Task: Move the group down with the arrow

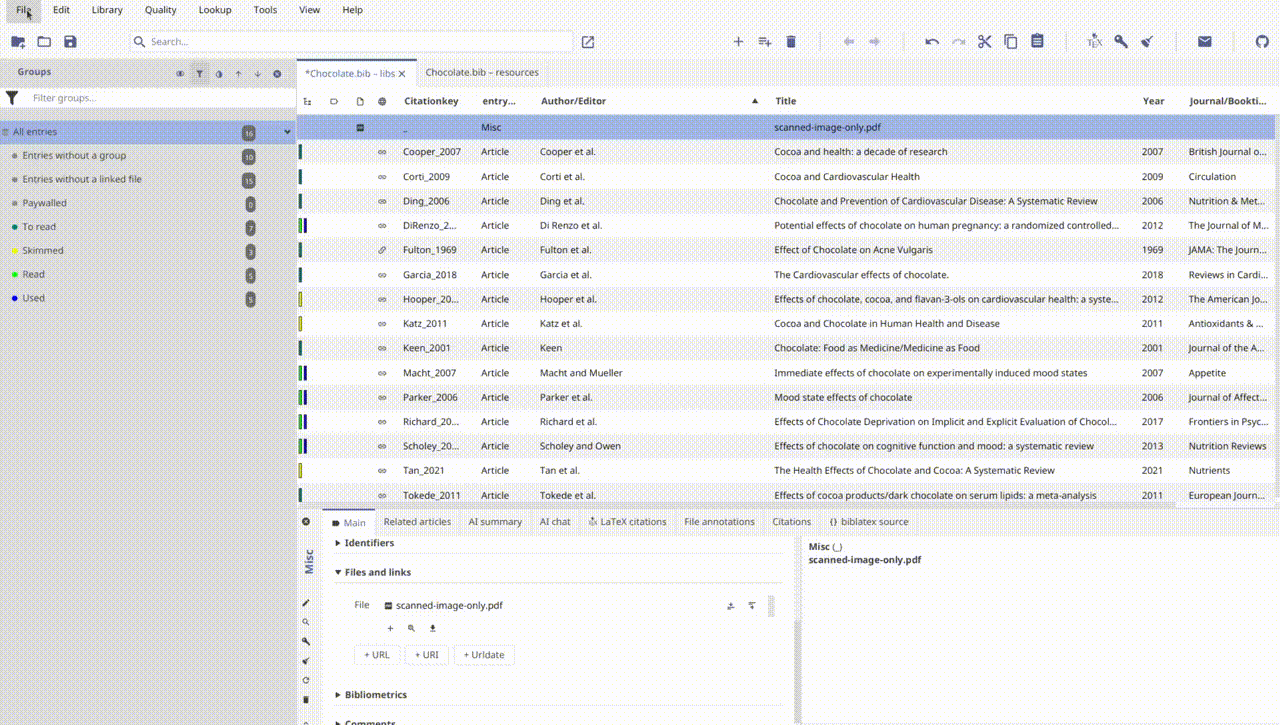Action: (257, 73)
